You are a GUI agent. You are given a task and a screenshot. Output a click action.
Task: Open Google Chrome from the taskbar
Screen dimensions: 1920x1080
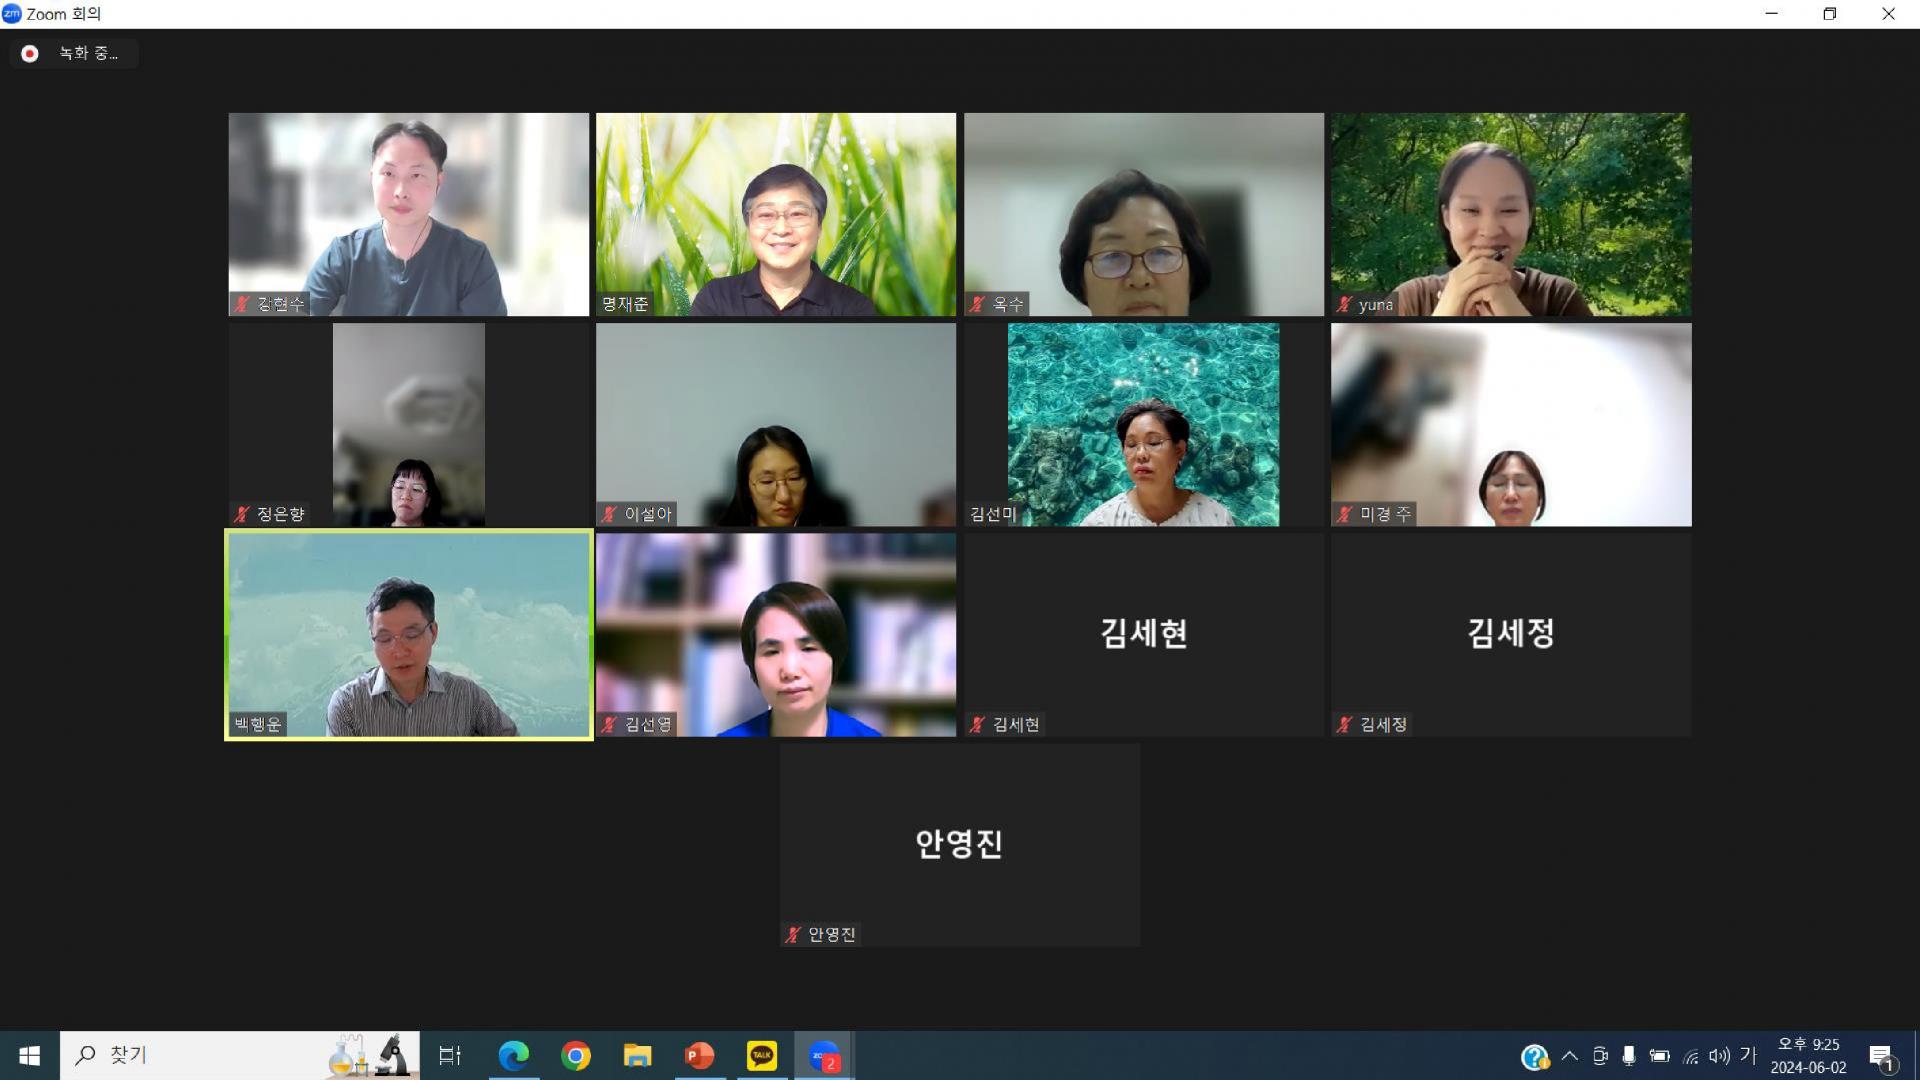[x=576, y=1055]
